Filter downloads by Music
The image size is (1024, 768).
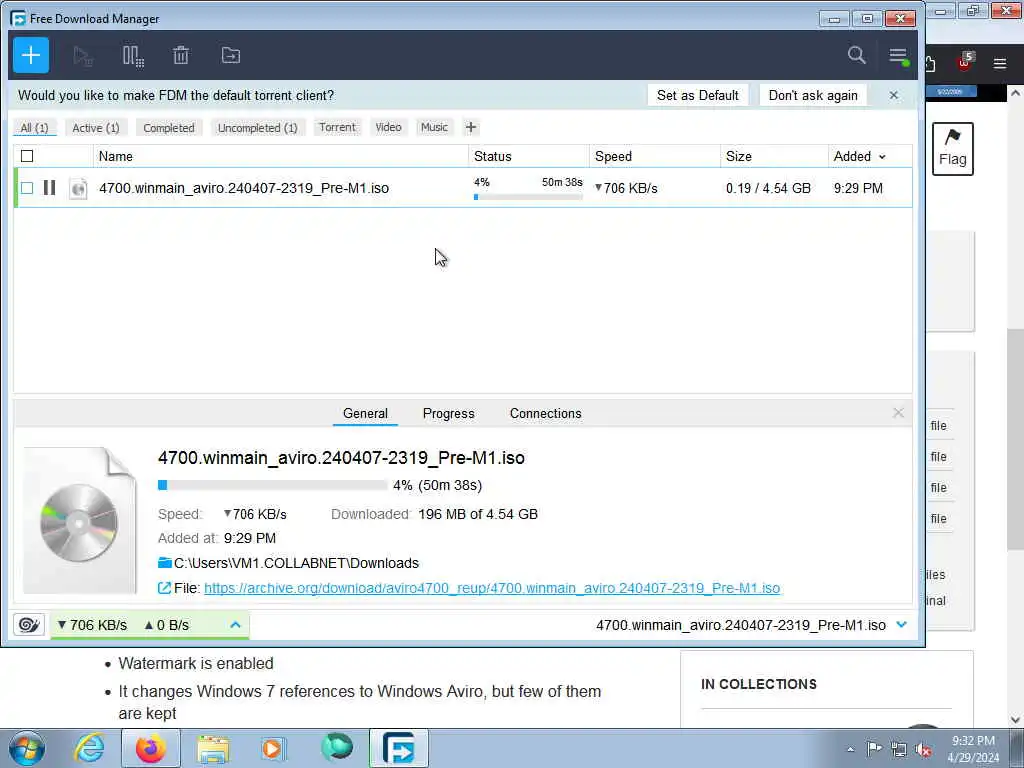pos(434,127)
